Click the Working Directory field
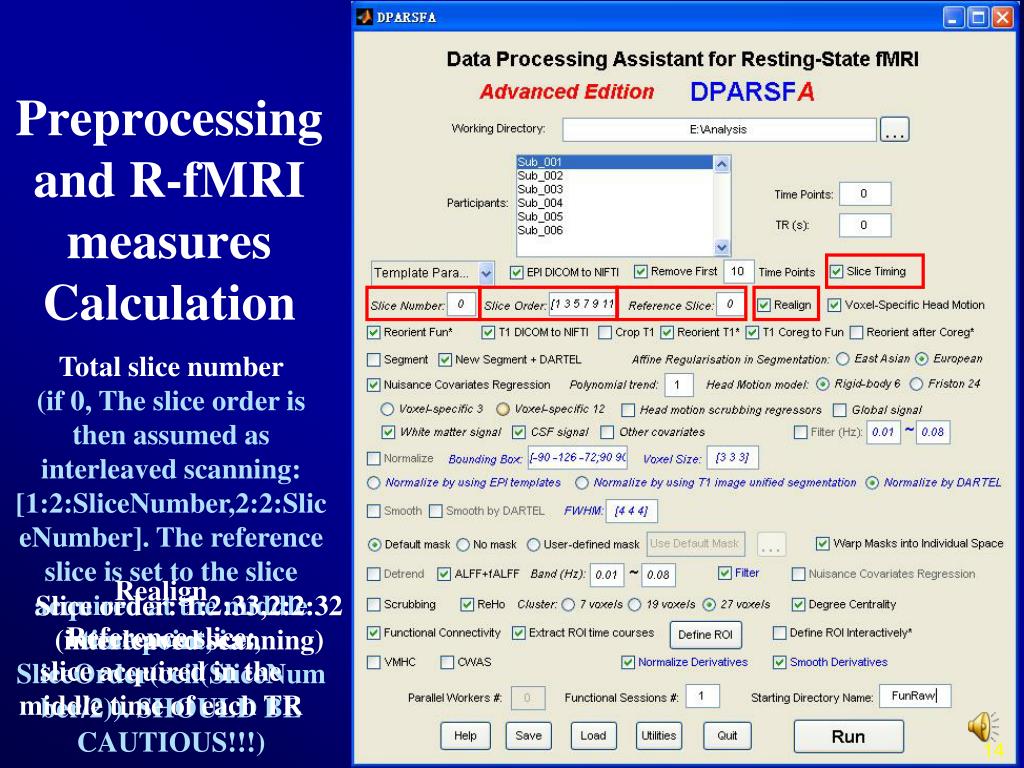 [x=718, y=129]
